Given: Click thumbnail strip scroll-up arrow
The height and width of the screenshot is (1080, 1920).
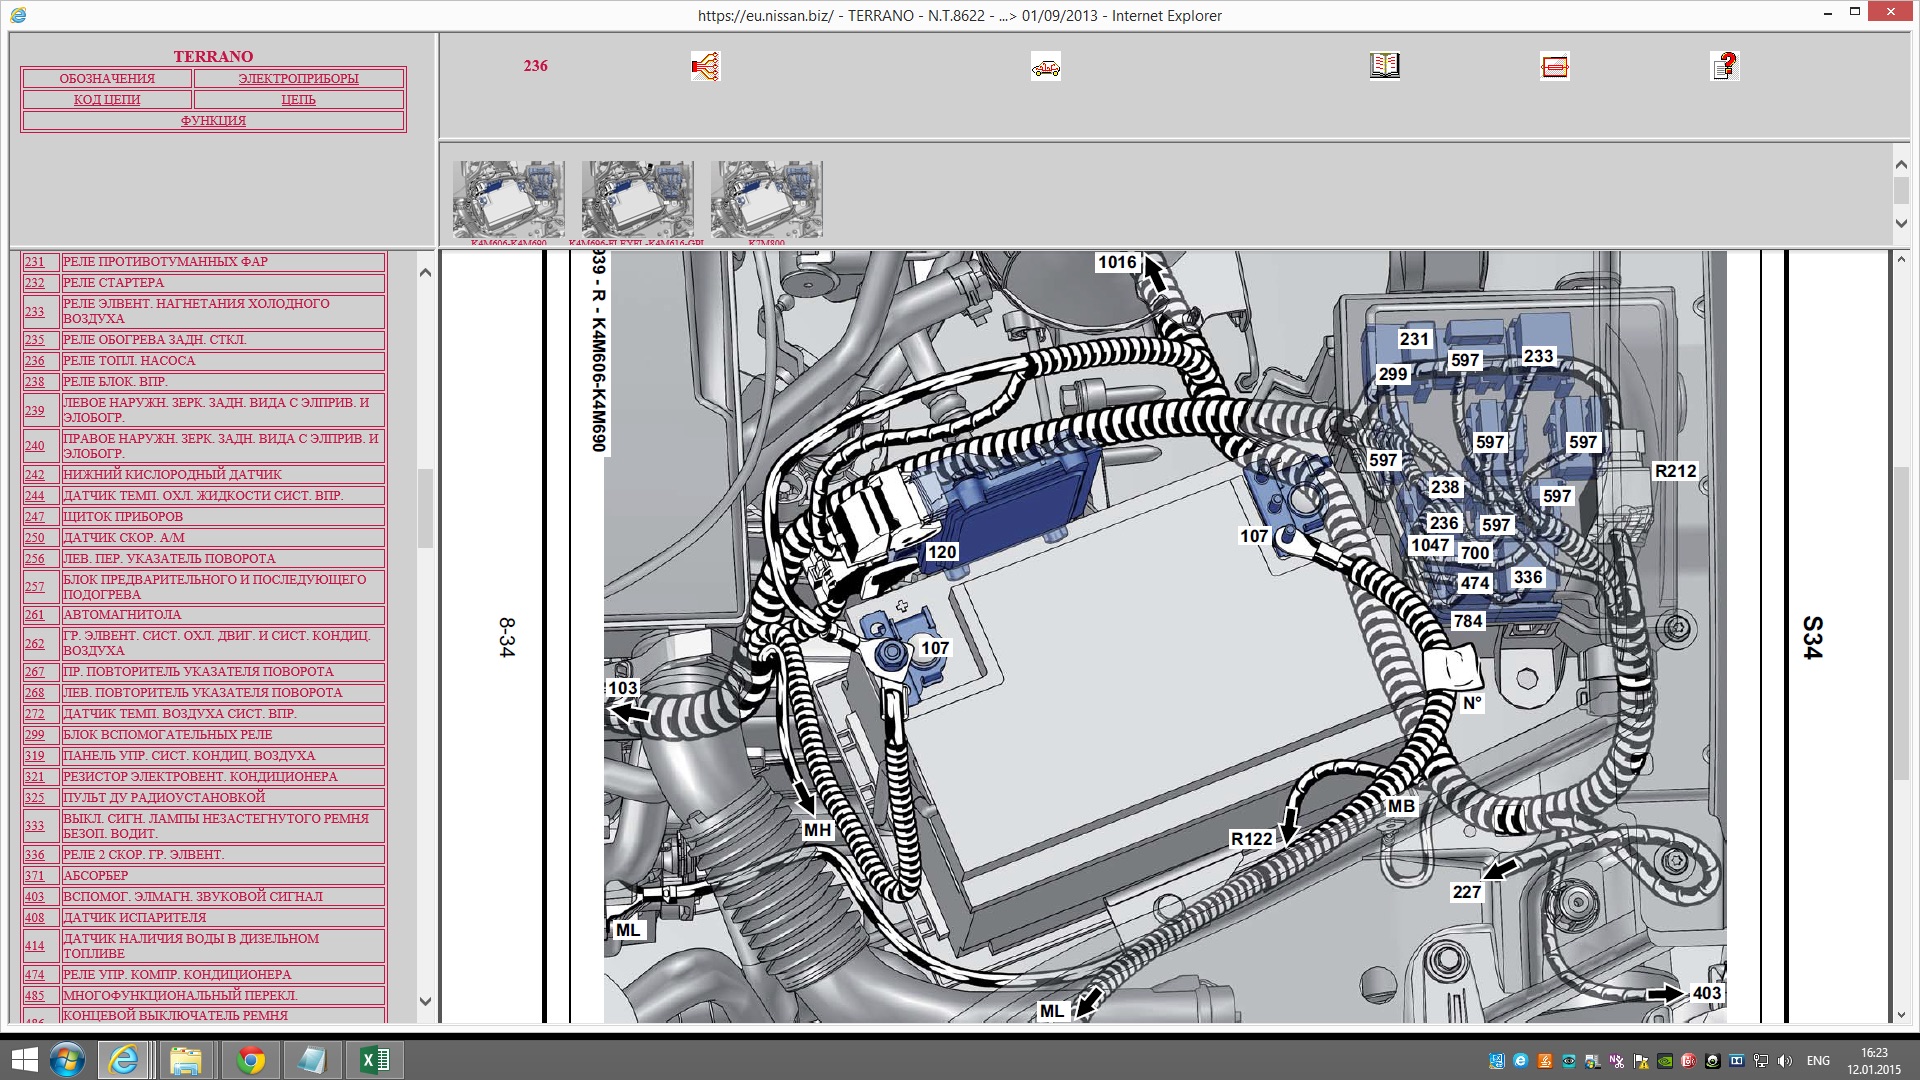Looking at the screenshot, I should pyautogui.click(x=1902, y=164).
